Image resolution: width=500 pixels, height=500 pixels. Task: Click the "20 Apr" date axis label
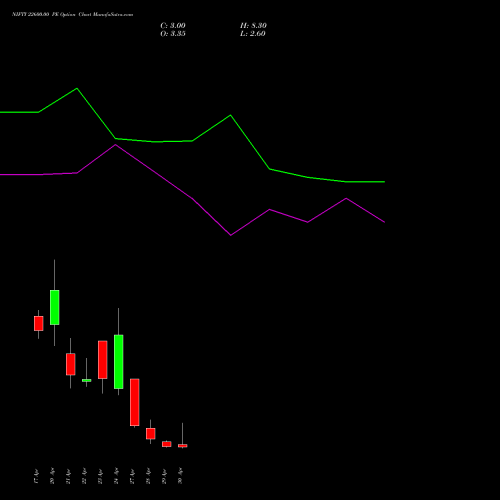click(52, 476)
